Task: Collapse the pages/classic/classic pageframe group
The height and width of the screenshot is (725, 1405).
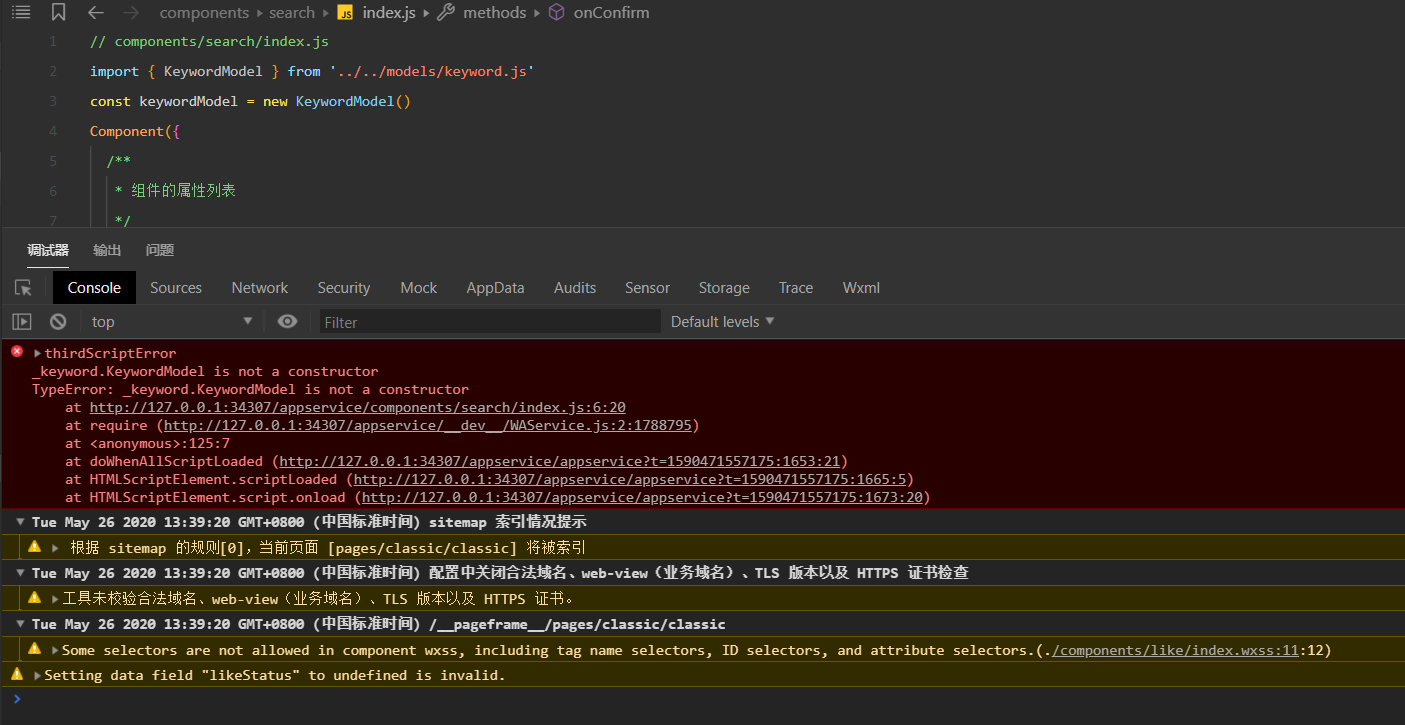Action: coord(20,624)
